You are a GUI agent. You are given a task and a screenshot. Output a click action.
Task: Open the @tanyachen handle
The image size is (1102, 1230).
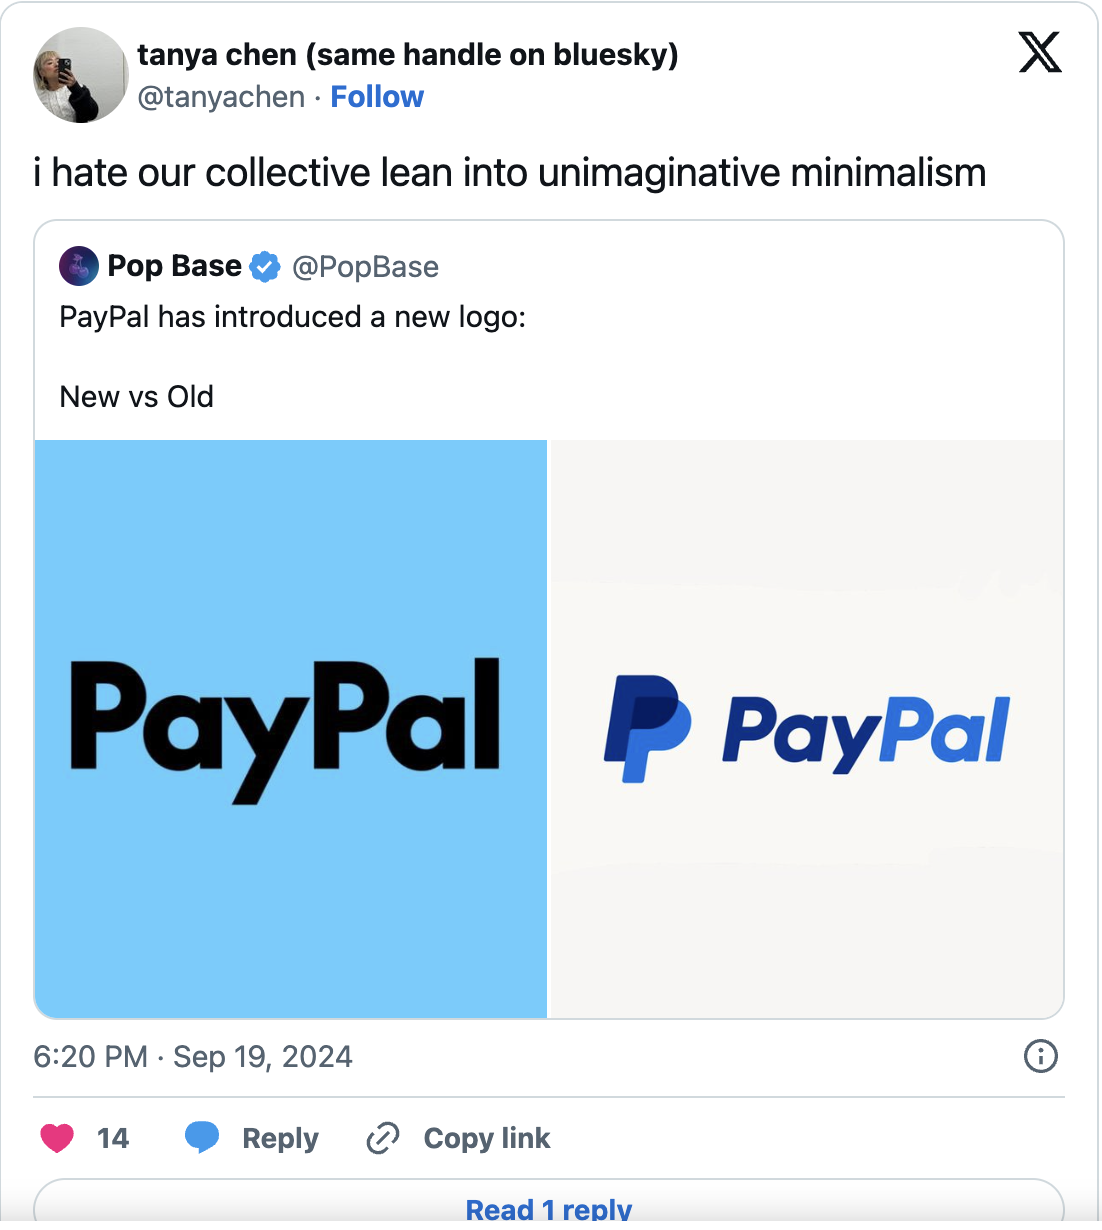221,97
